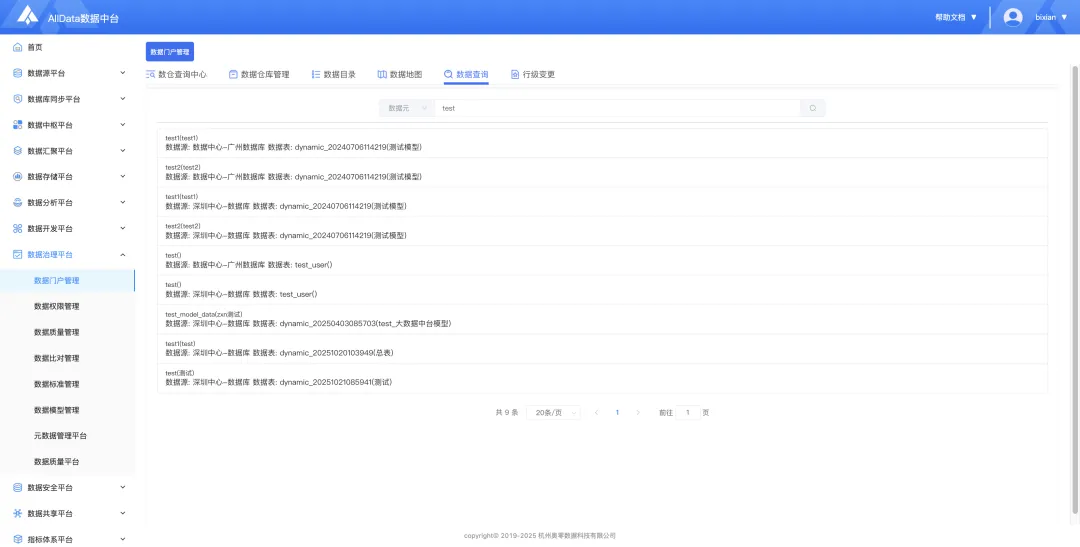Click the vertical page scrollbar
This screenshot has width=1080, height=547.
coord(1075,289)
